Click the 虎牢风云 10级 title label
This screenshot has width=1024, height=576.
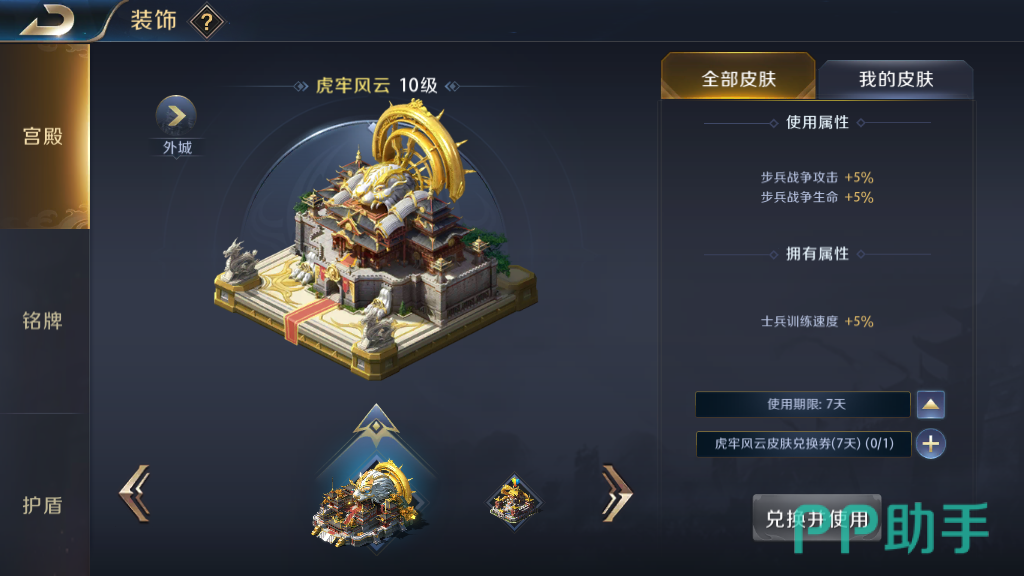pos(377,86)
